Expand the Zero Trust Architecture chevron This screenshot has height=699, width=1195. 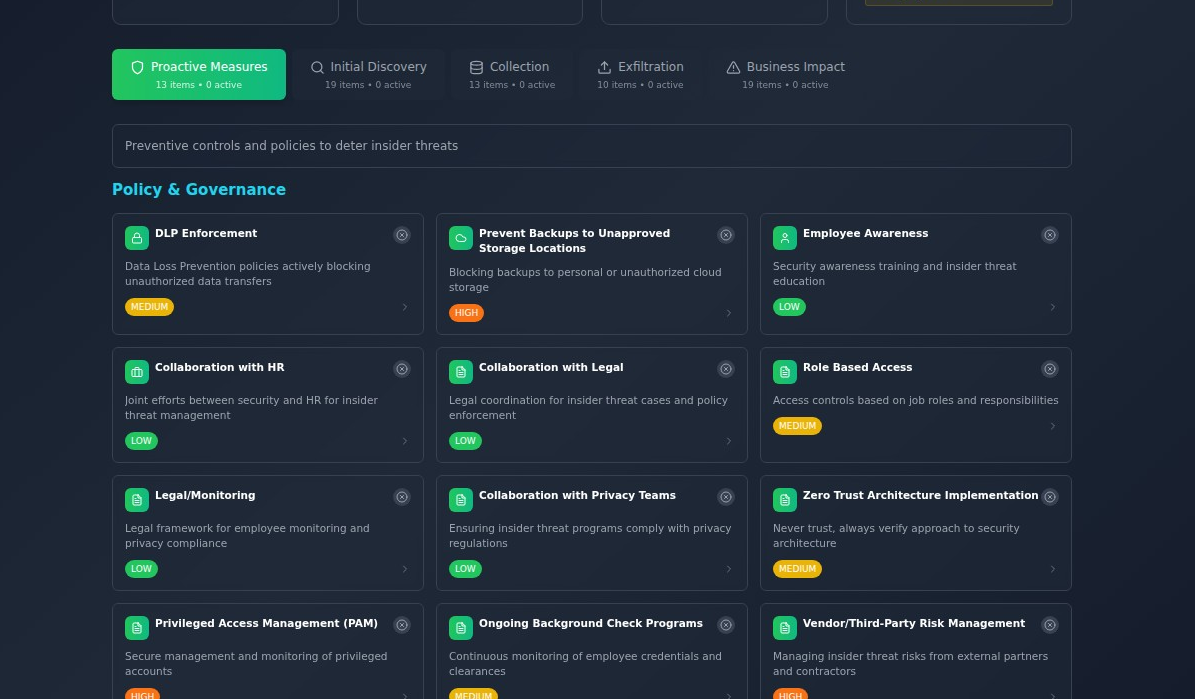[1053, 569]
